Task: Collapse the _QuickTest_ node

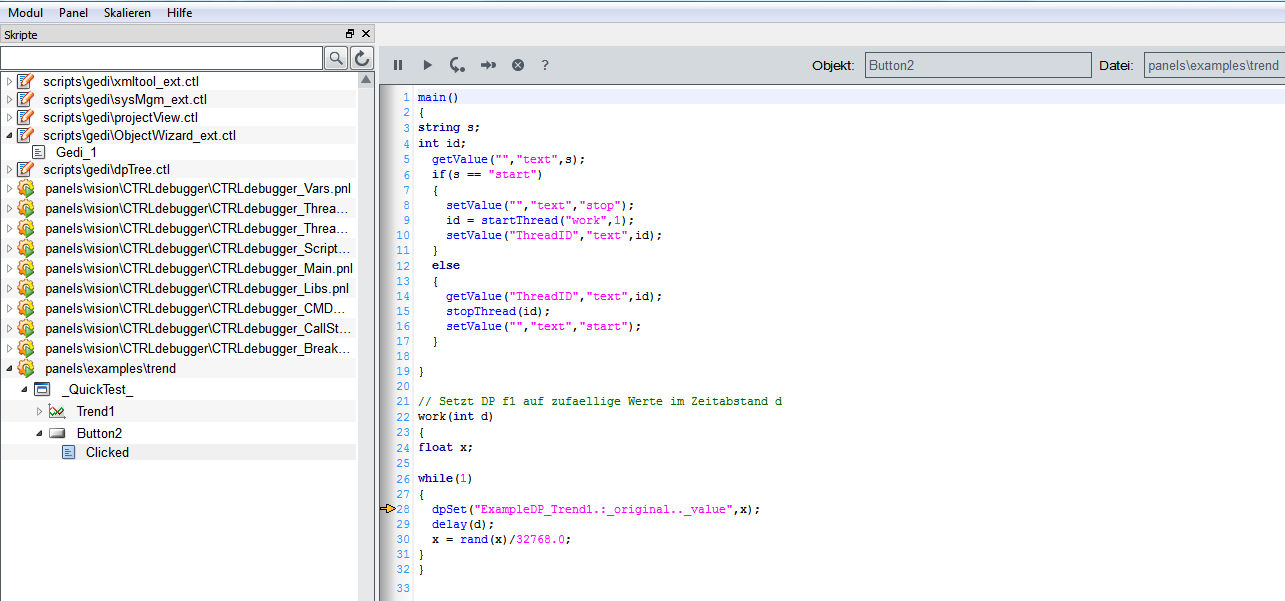Action: (24, 389)
